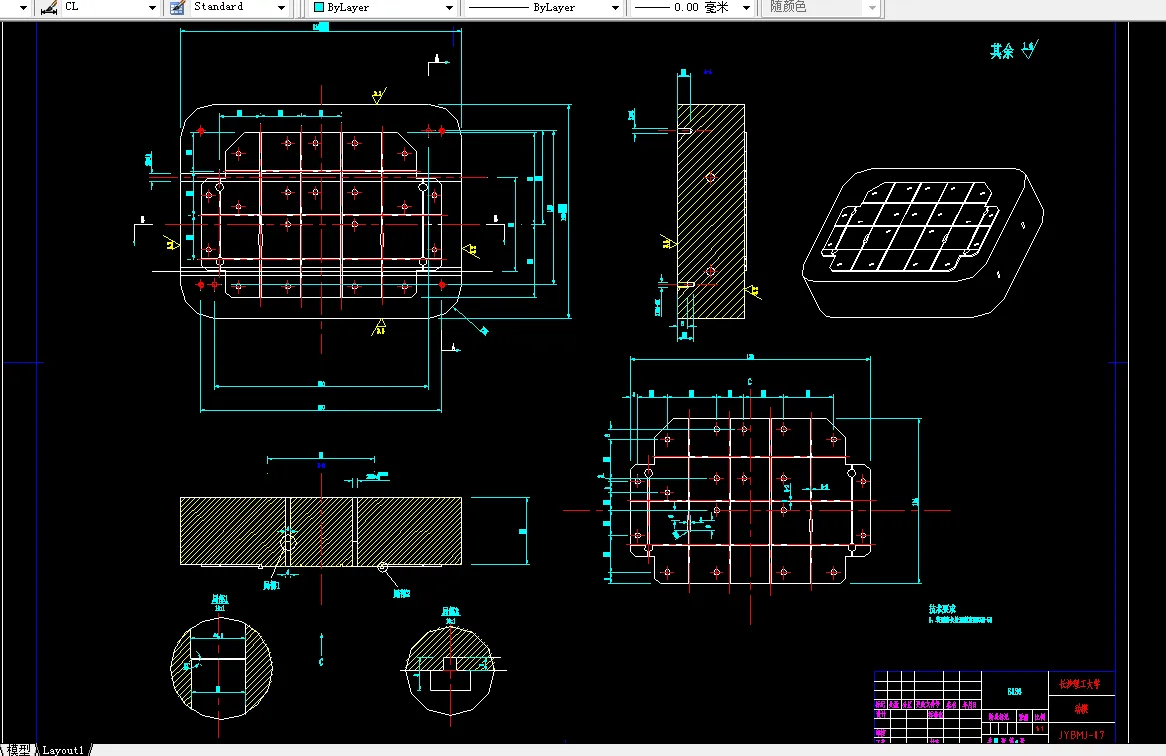This screenshot has width=1166, height=756.
Task: Click the cyan ByLayer color swatch
Action: click(319, 7)
